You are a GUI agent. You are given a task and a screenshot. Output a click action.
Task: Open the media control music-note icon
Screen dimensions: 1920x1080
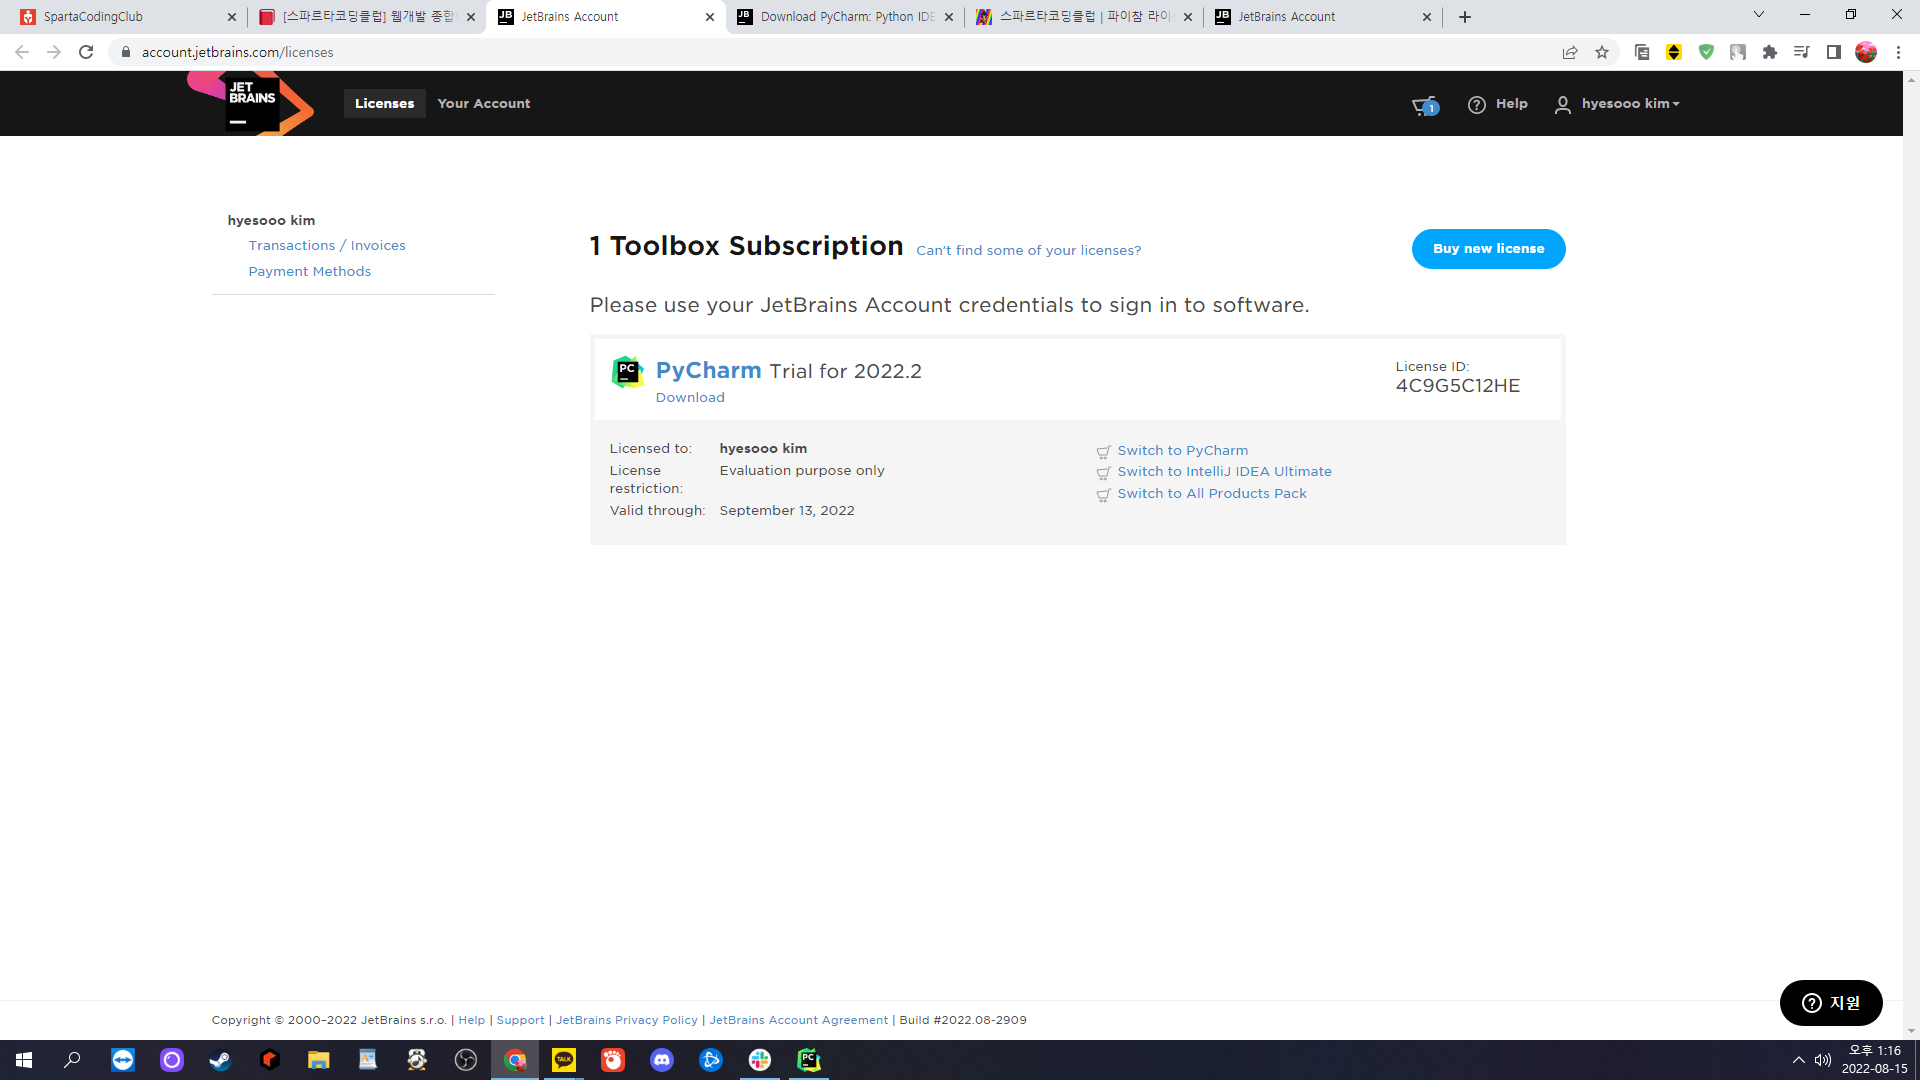[x=1802, y=52]
